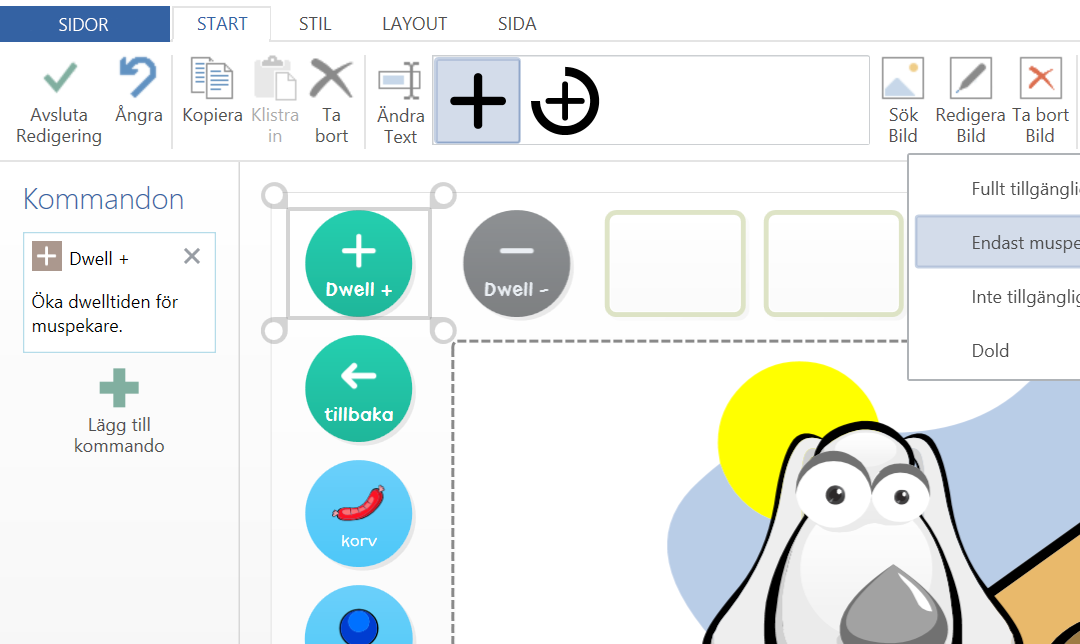Open Sök Bild image search
The height and width of the screenshot is (644, 1080).
coord(902,103)
